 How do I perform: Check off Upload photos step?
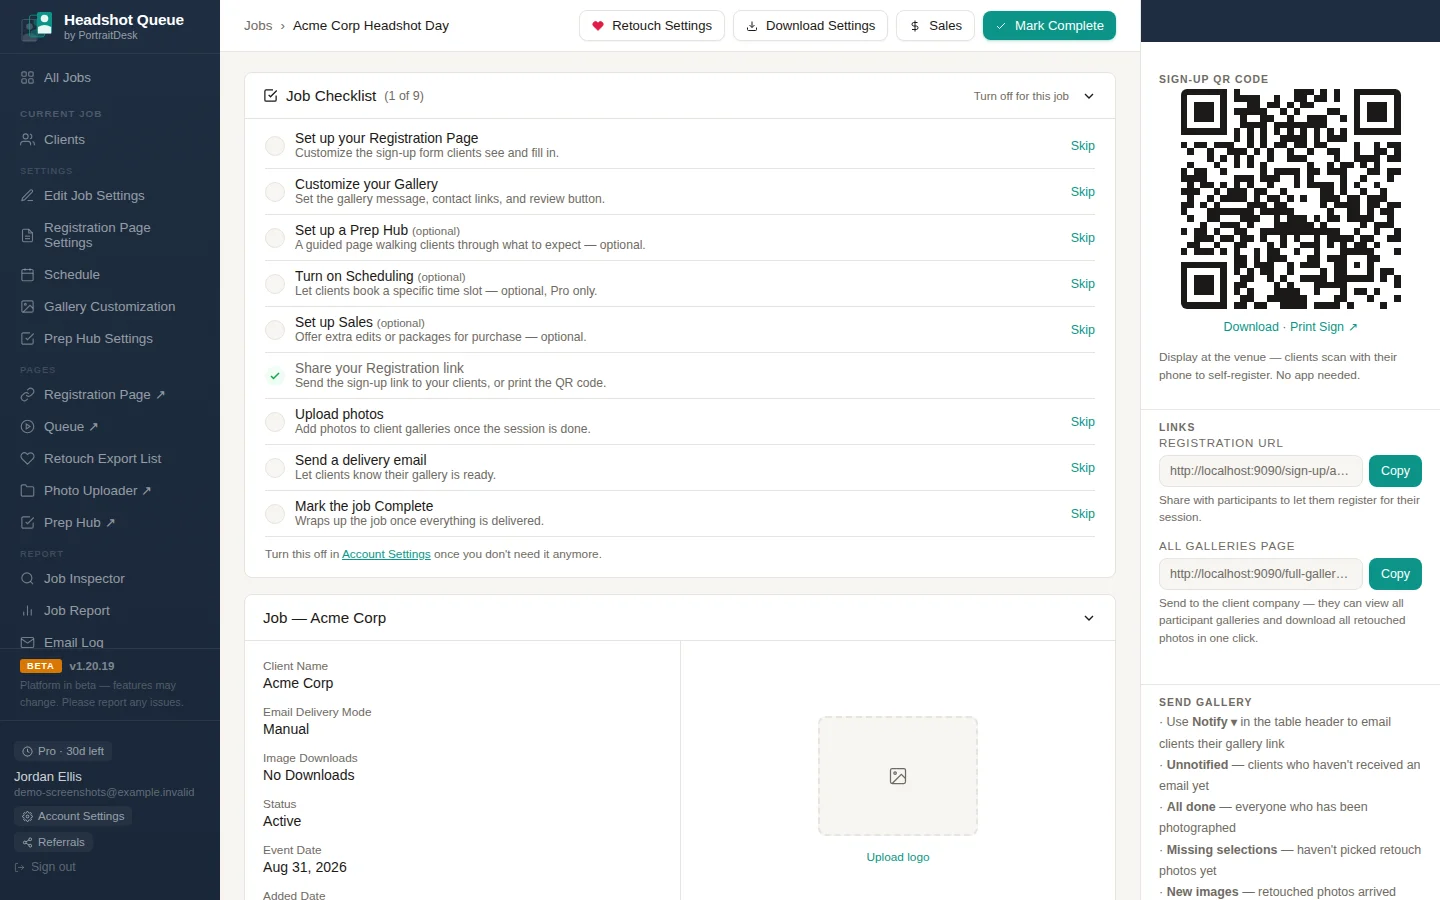pyautogui.click(x=275, y=422)
